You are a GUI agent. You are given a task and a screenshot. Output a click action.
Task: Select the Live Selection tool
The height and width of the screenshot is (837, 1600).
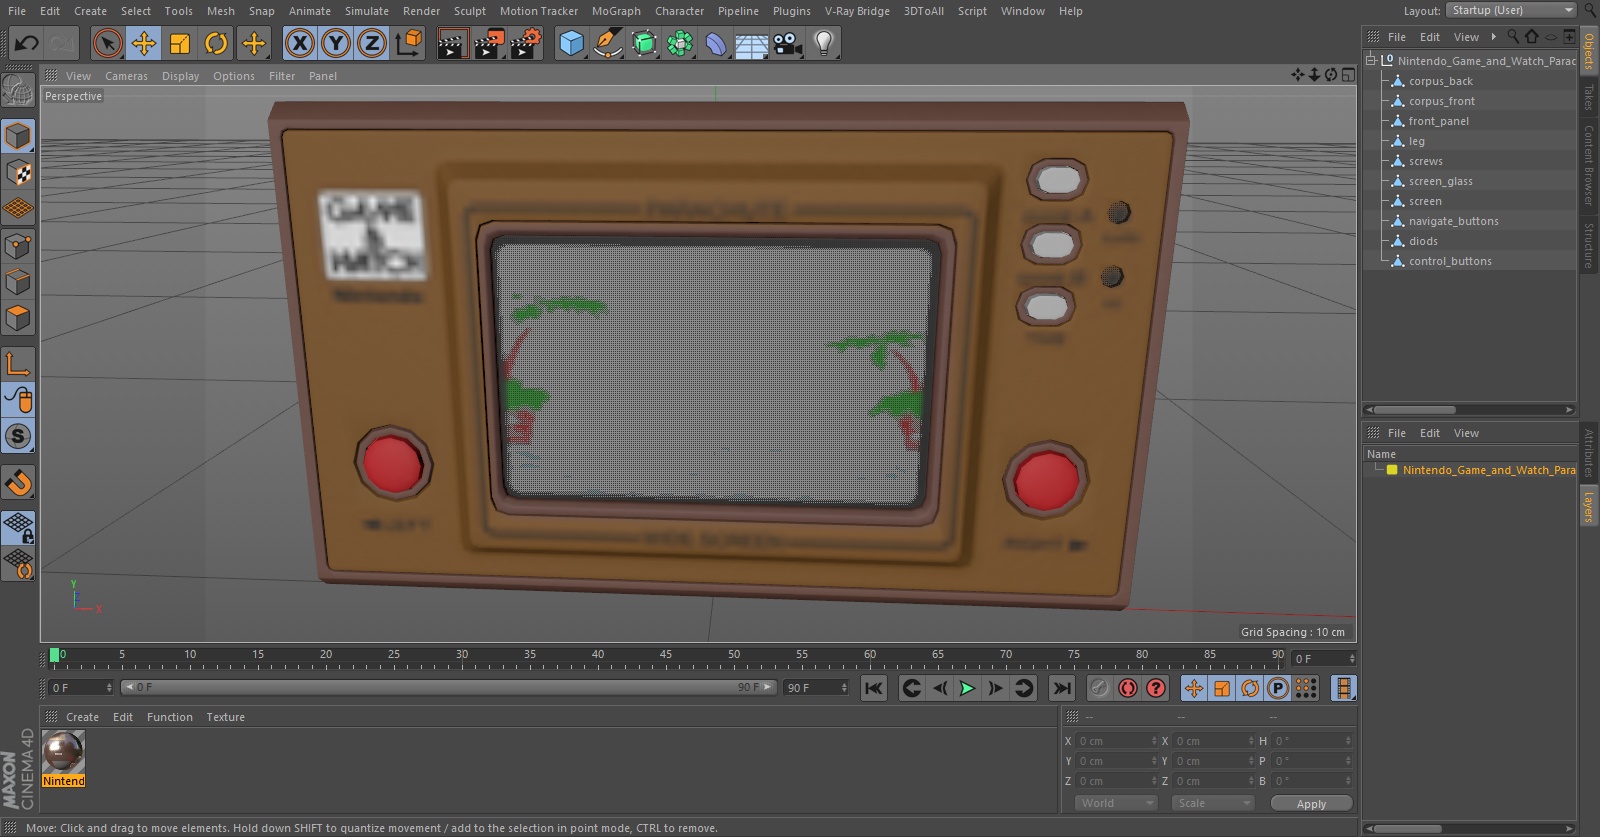[x=107, y=43]
